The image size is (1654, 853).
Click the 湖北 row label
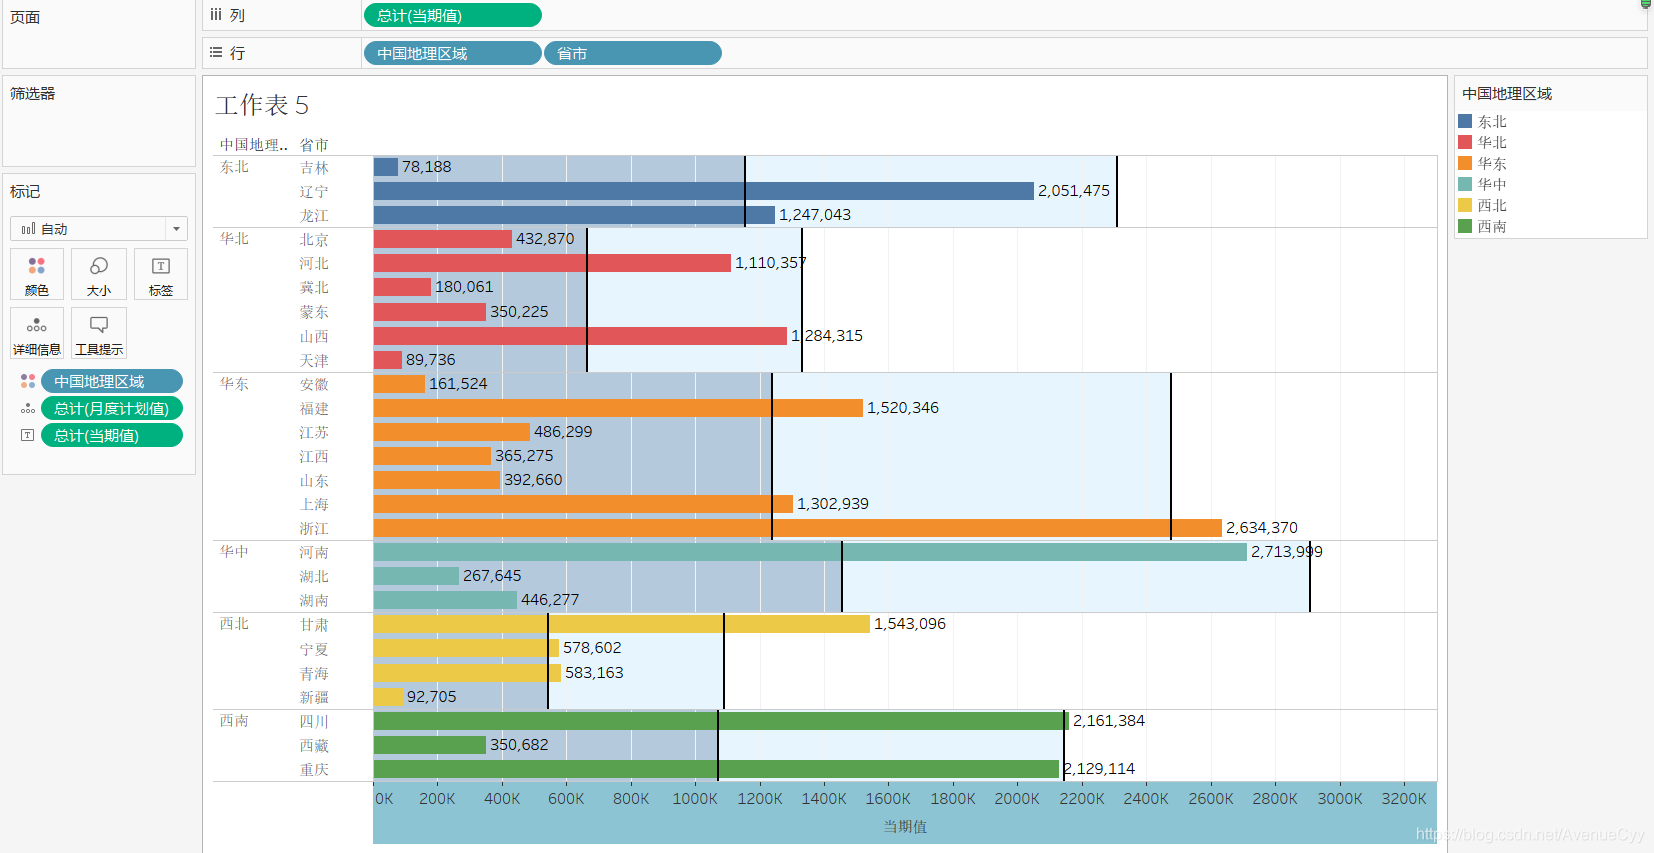[314, 577]
